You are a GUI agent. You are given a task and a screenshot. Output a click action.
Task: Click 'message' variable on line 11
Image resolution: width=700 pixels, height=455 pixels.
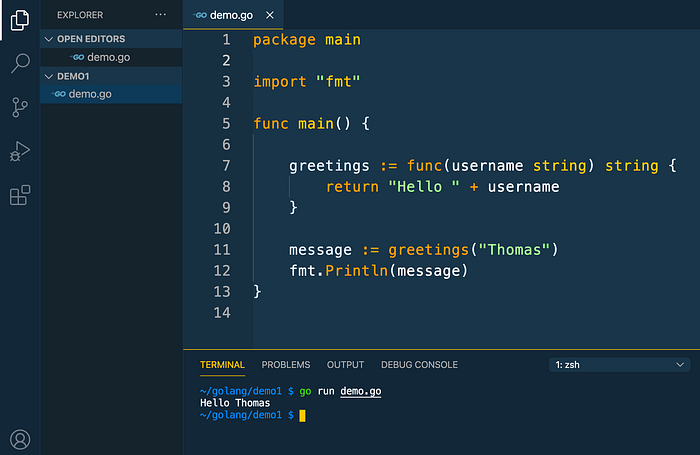(x=320, y=250)
